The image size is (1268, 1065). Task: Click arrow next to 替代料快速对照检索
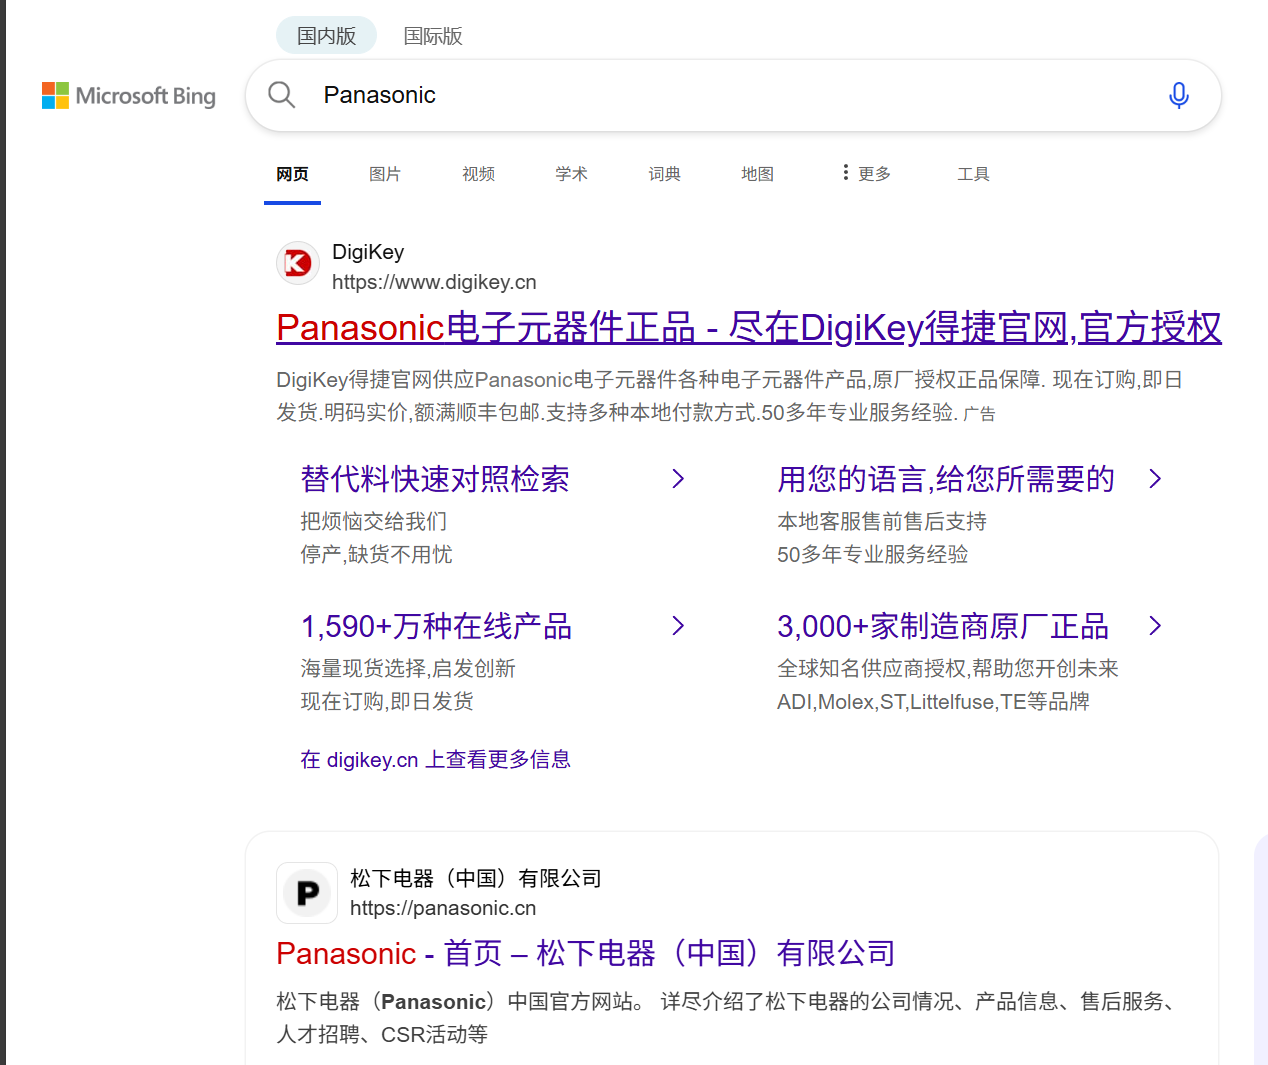[x=678, y=479]
